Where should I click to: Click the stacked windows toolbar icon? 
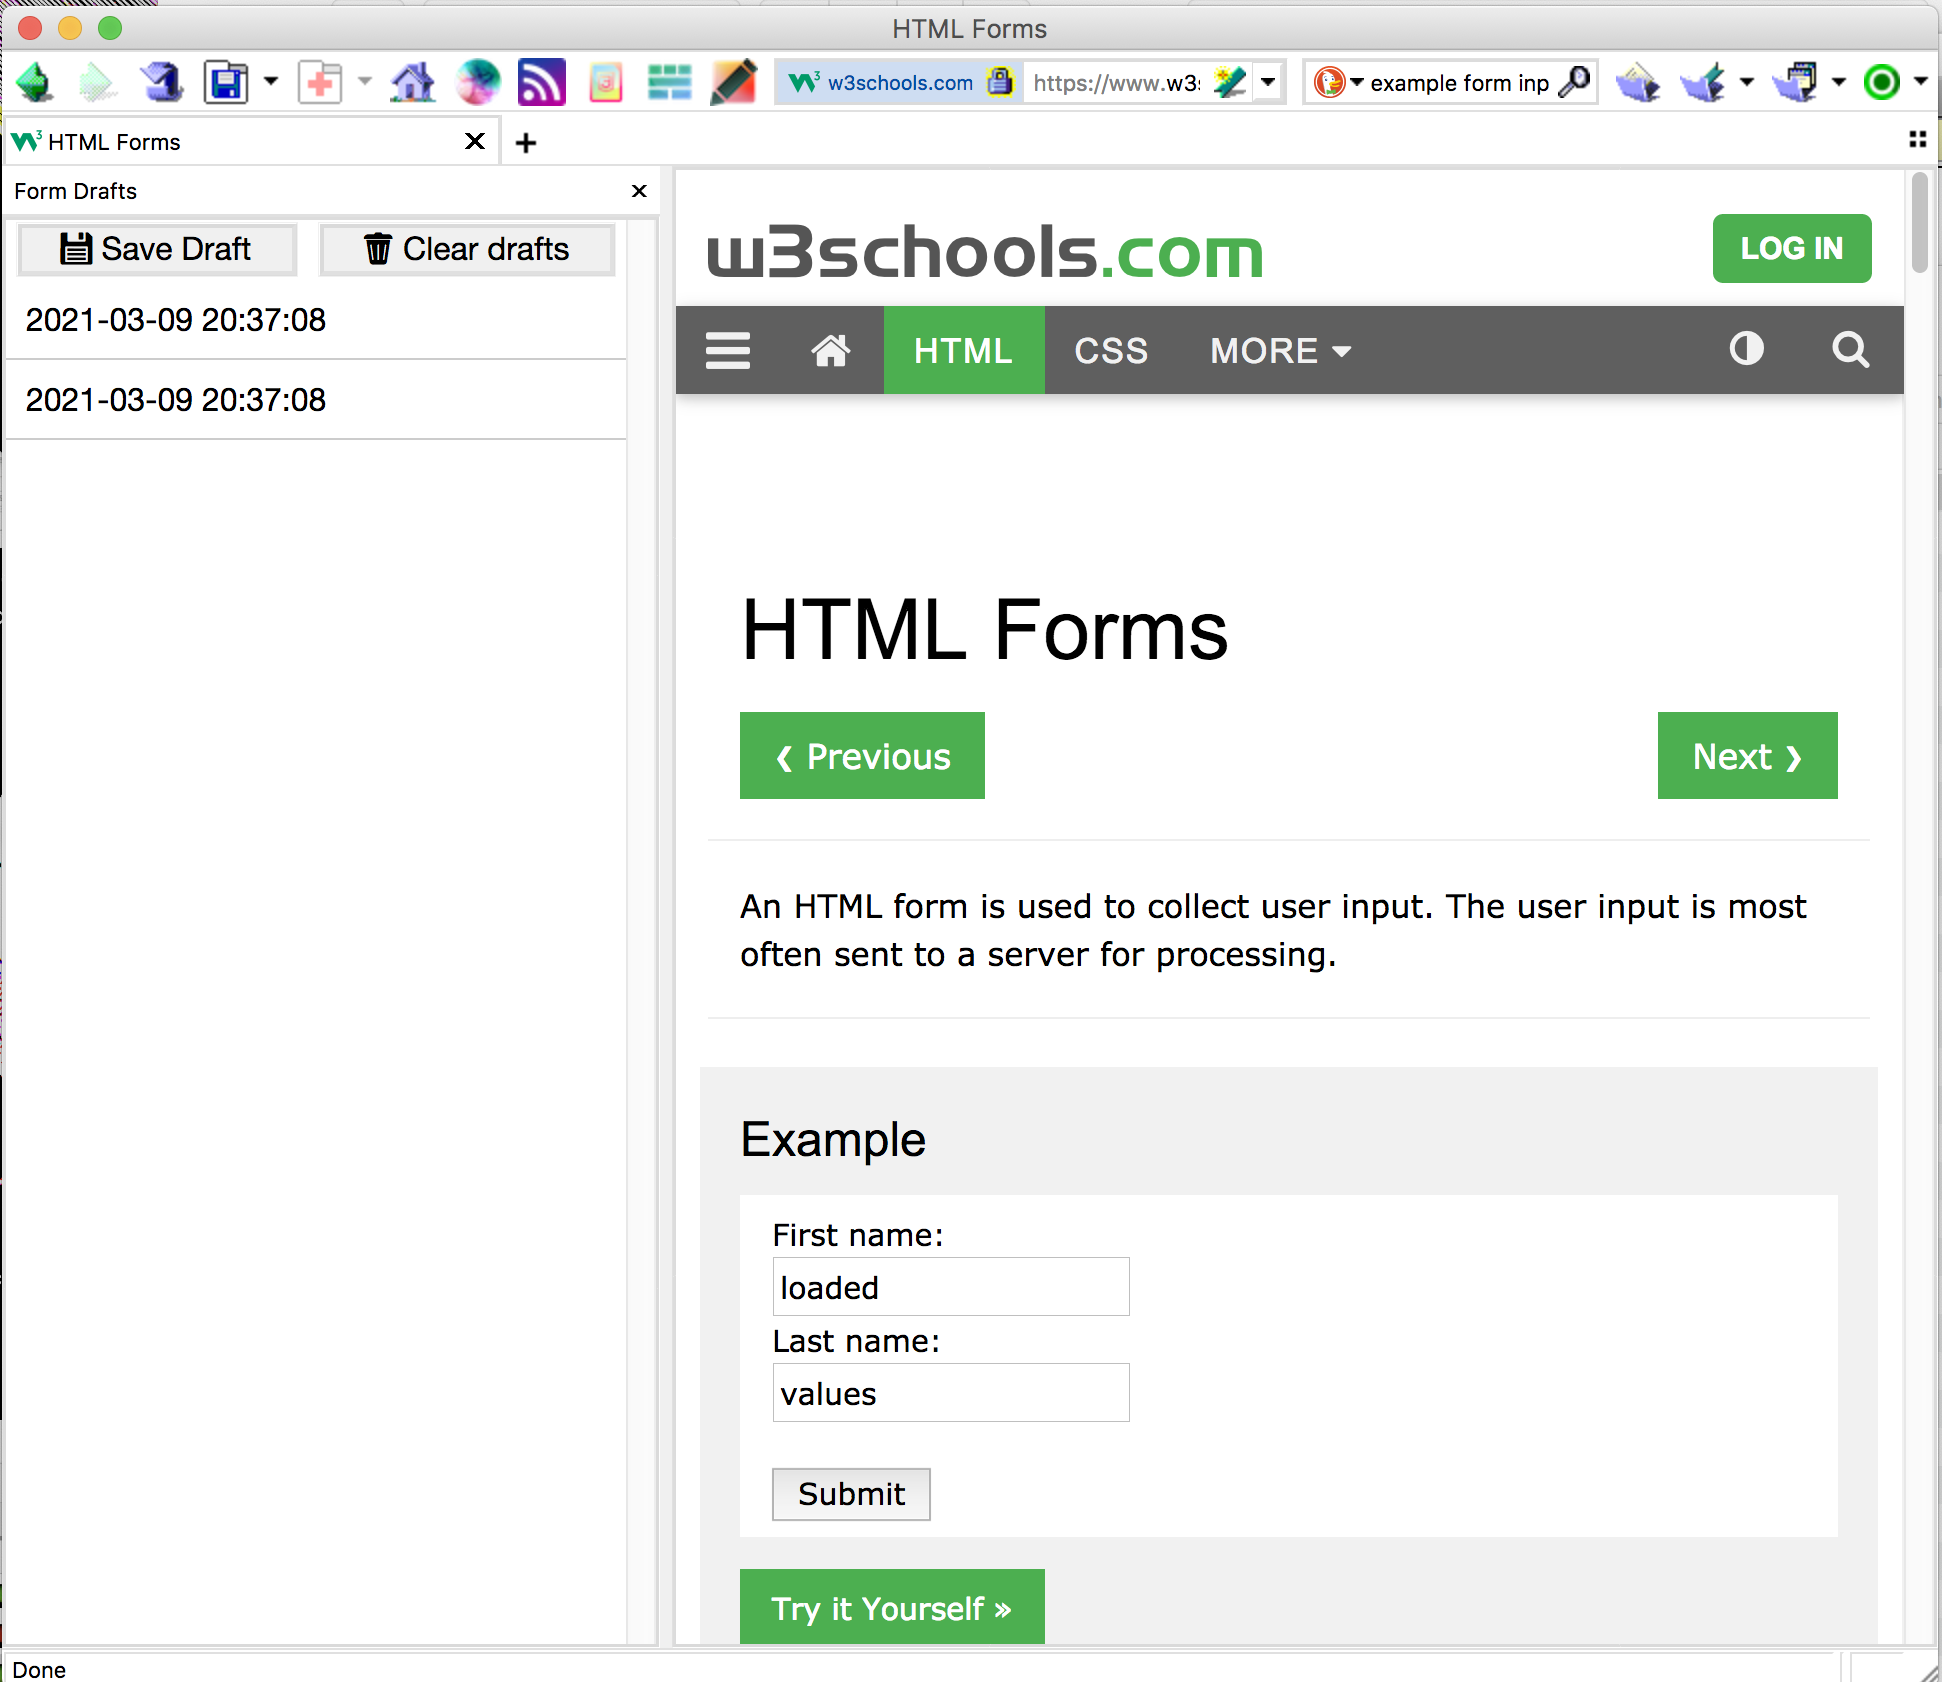(1795, 82)
